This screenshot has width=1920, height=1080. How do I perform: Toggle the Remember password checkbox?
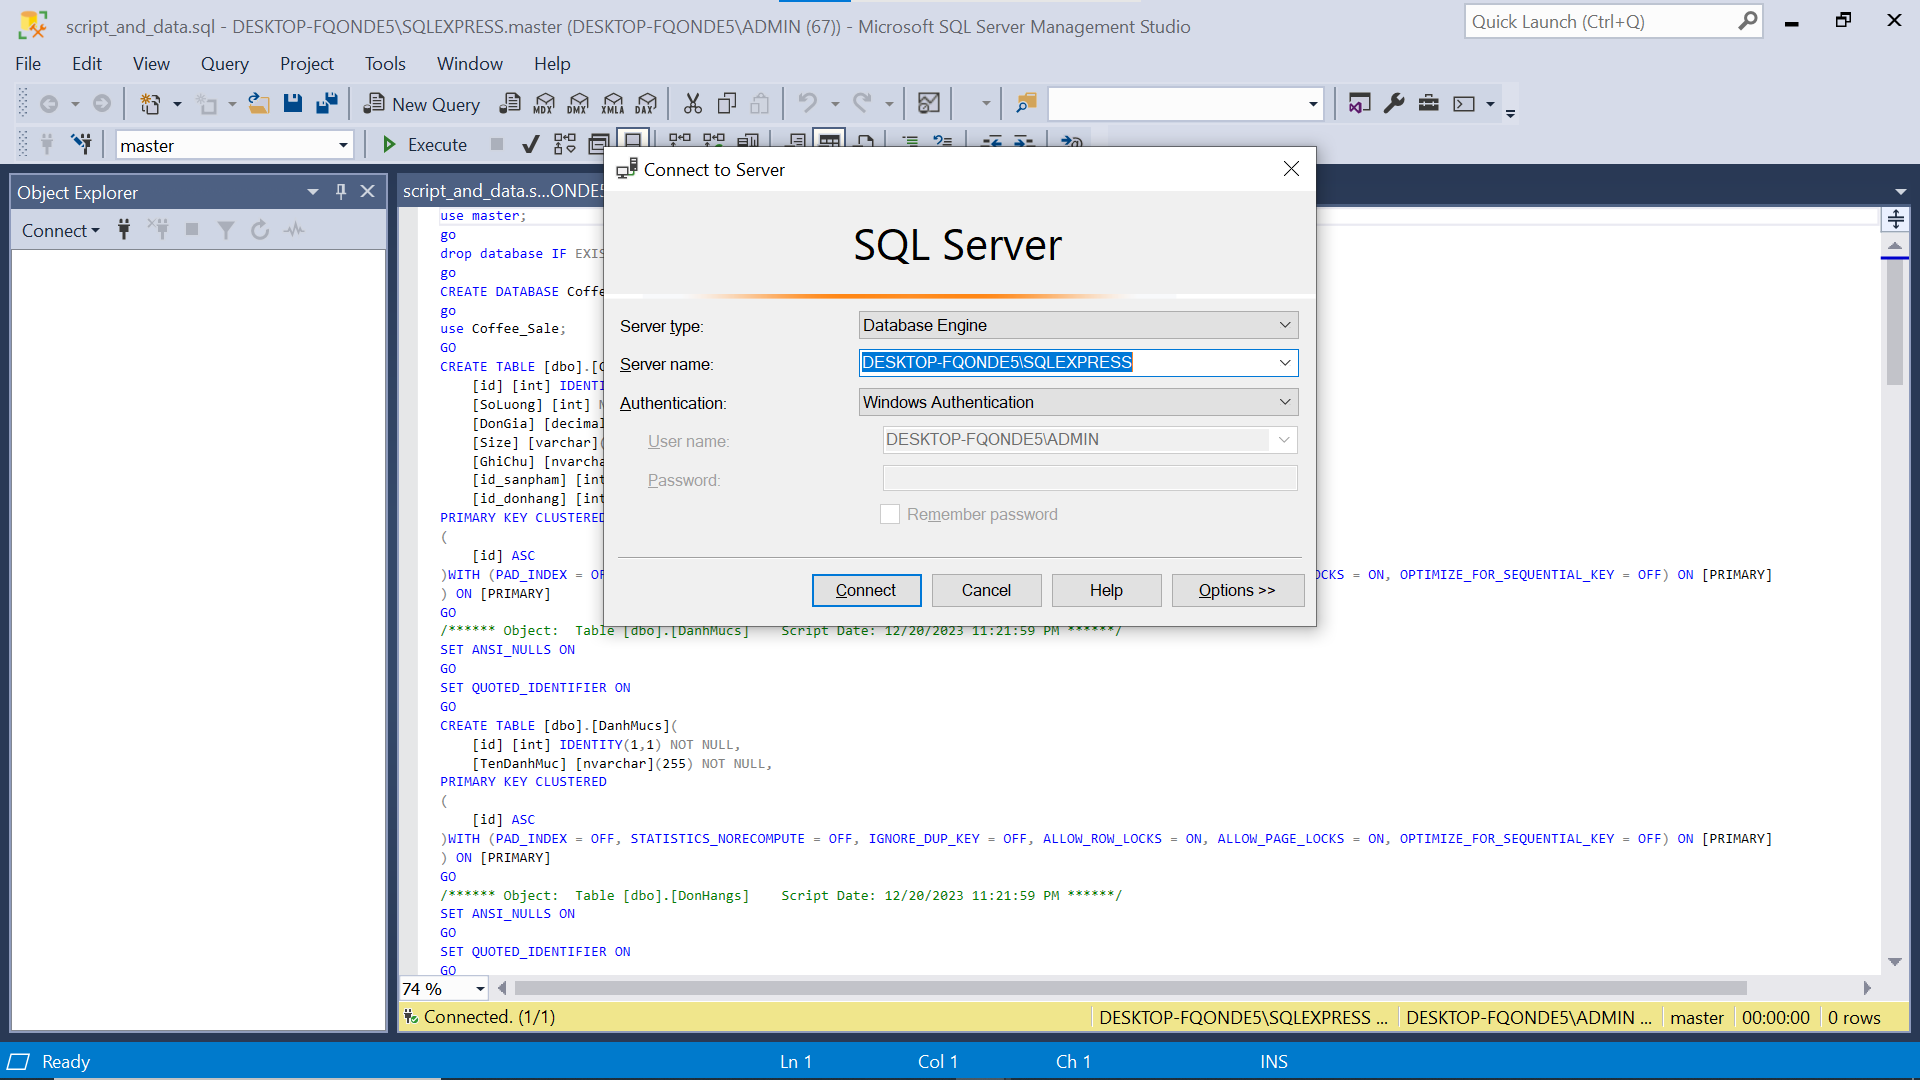click(890, 514)
